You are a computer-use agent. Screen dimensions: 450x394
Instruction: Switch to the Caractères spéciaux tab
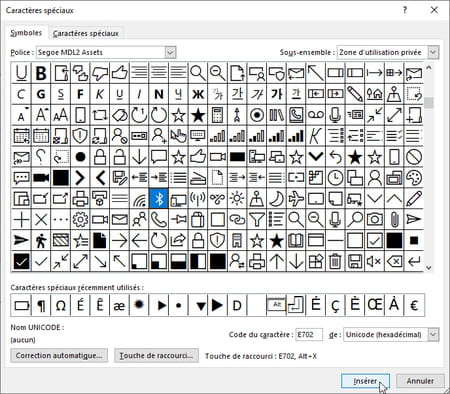click(x=86, y=33)
